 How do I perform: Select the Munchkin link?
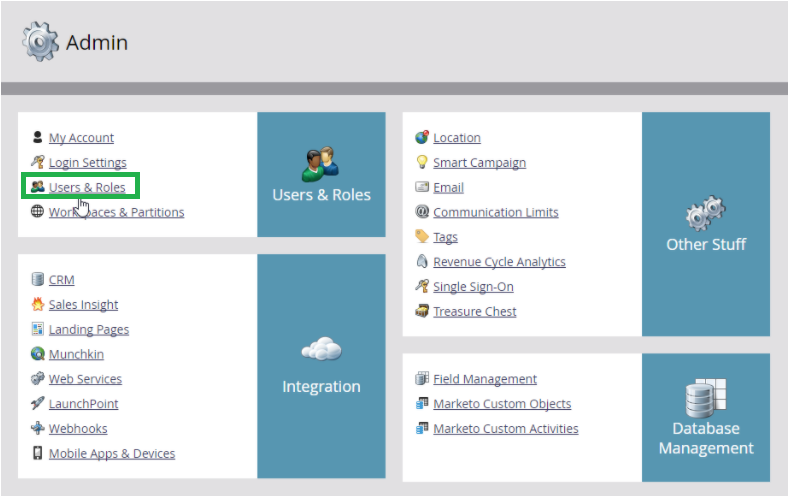76,354
